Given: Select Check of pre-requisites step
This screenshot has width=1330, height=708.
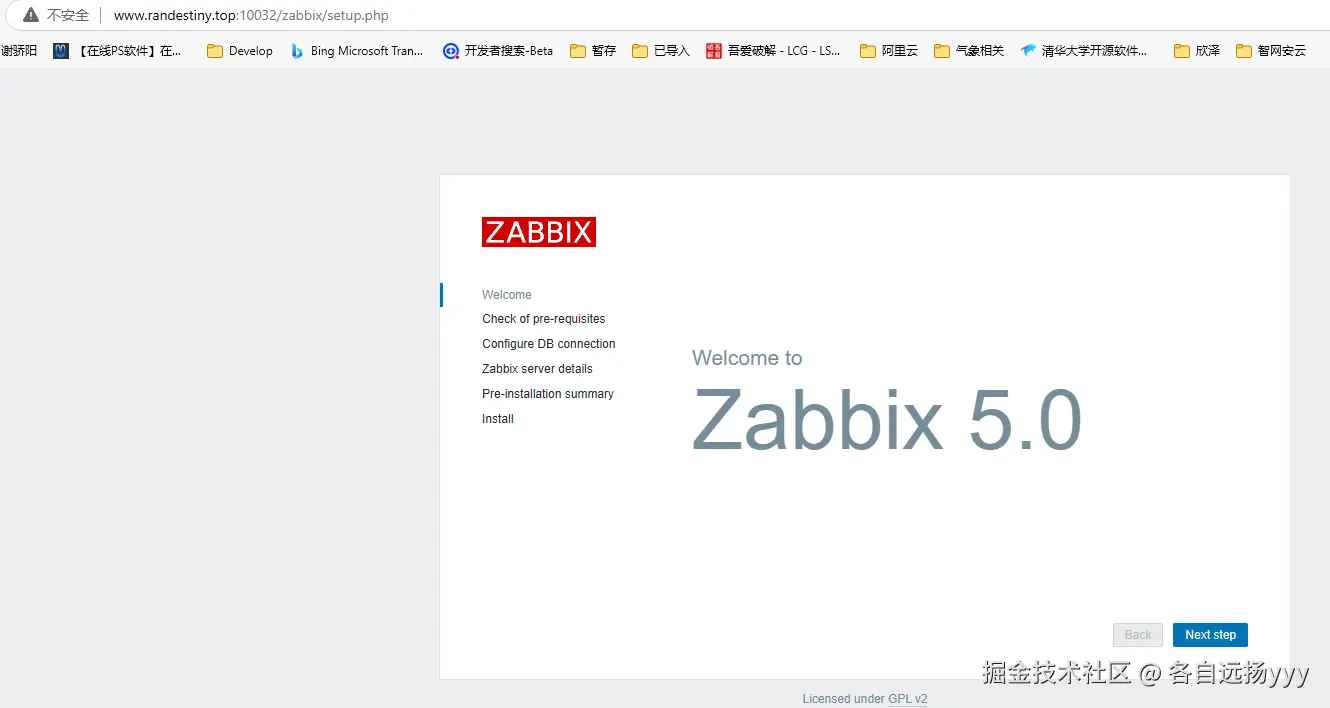Looking at the screenshot, I should (x=544, y=319).
